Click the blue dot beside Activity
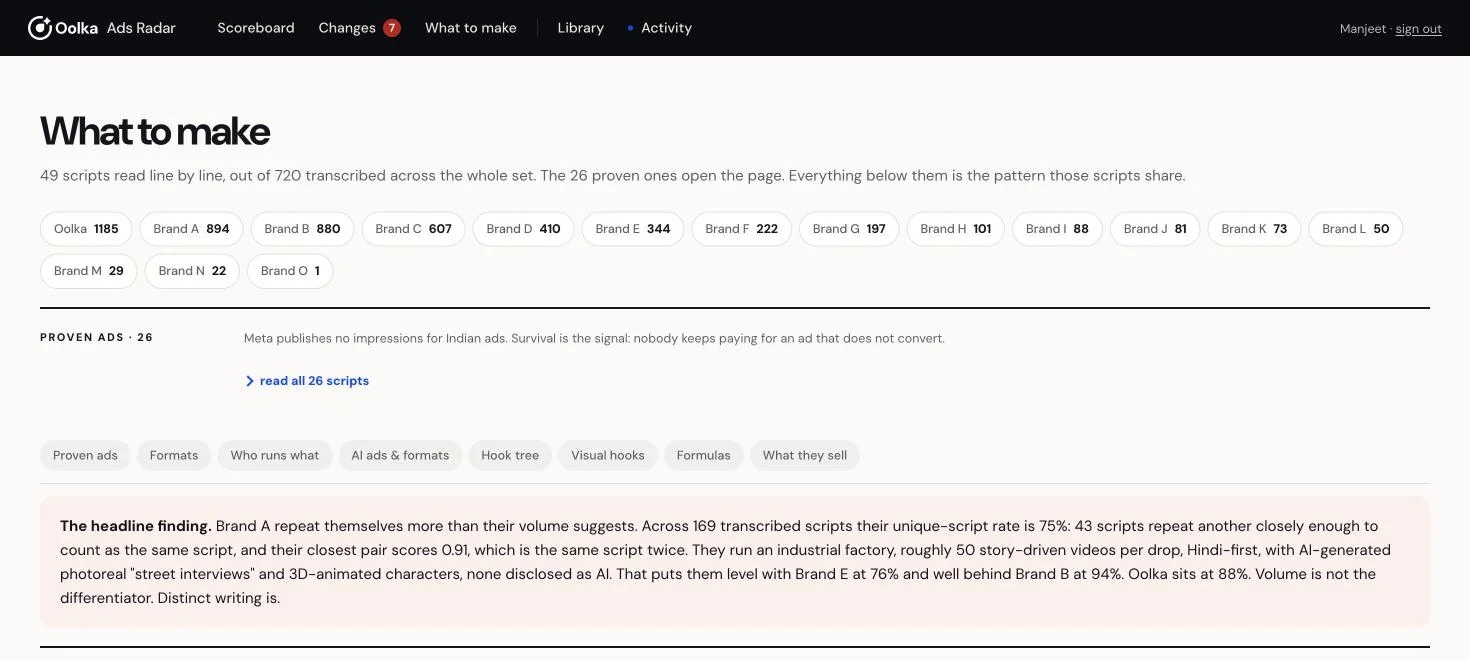The image size is (1470, 660). 630,28
